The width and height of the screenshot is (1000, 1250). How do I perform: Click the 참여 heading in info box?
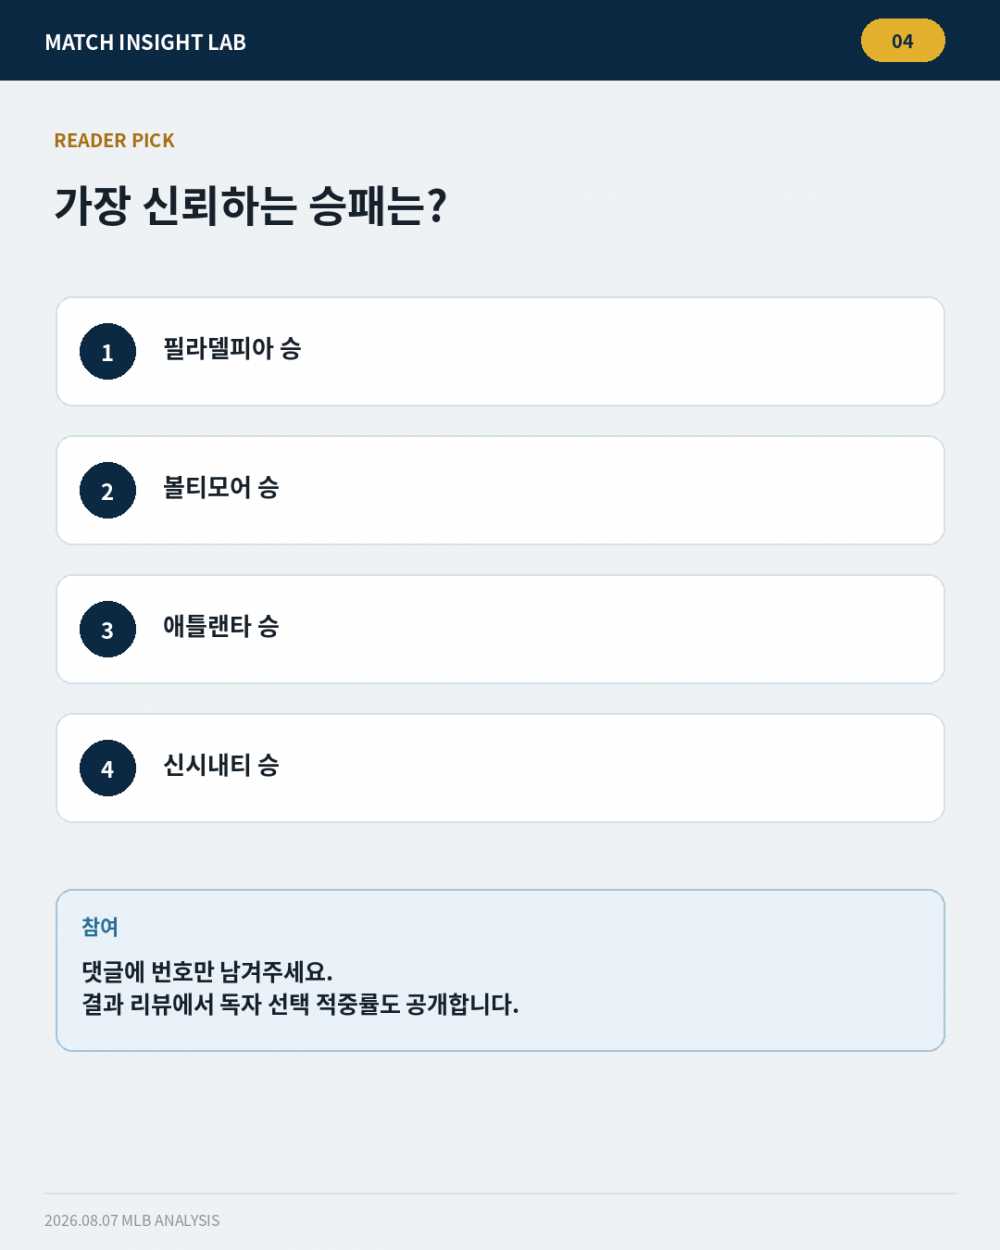tap(100, 927)
